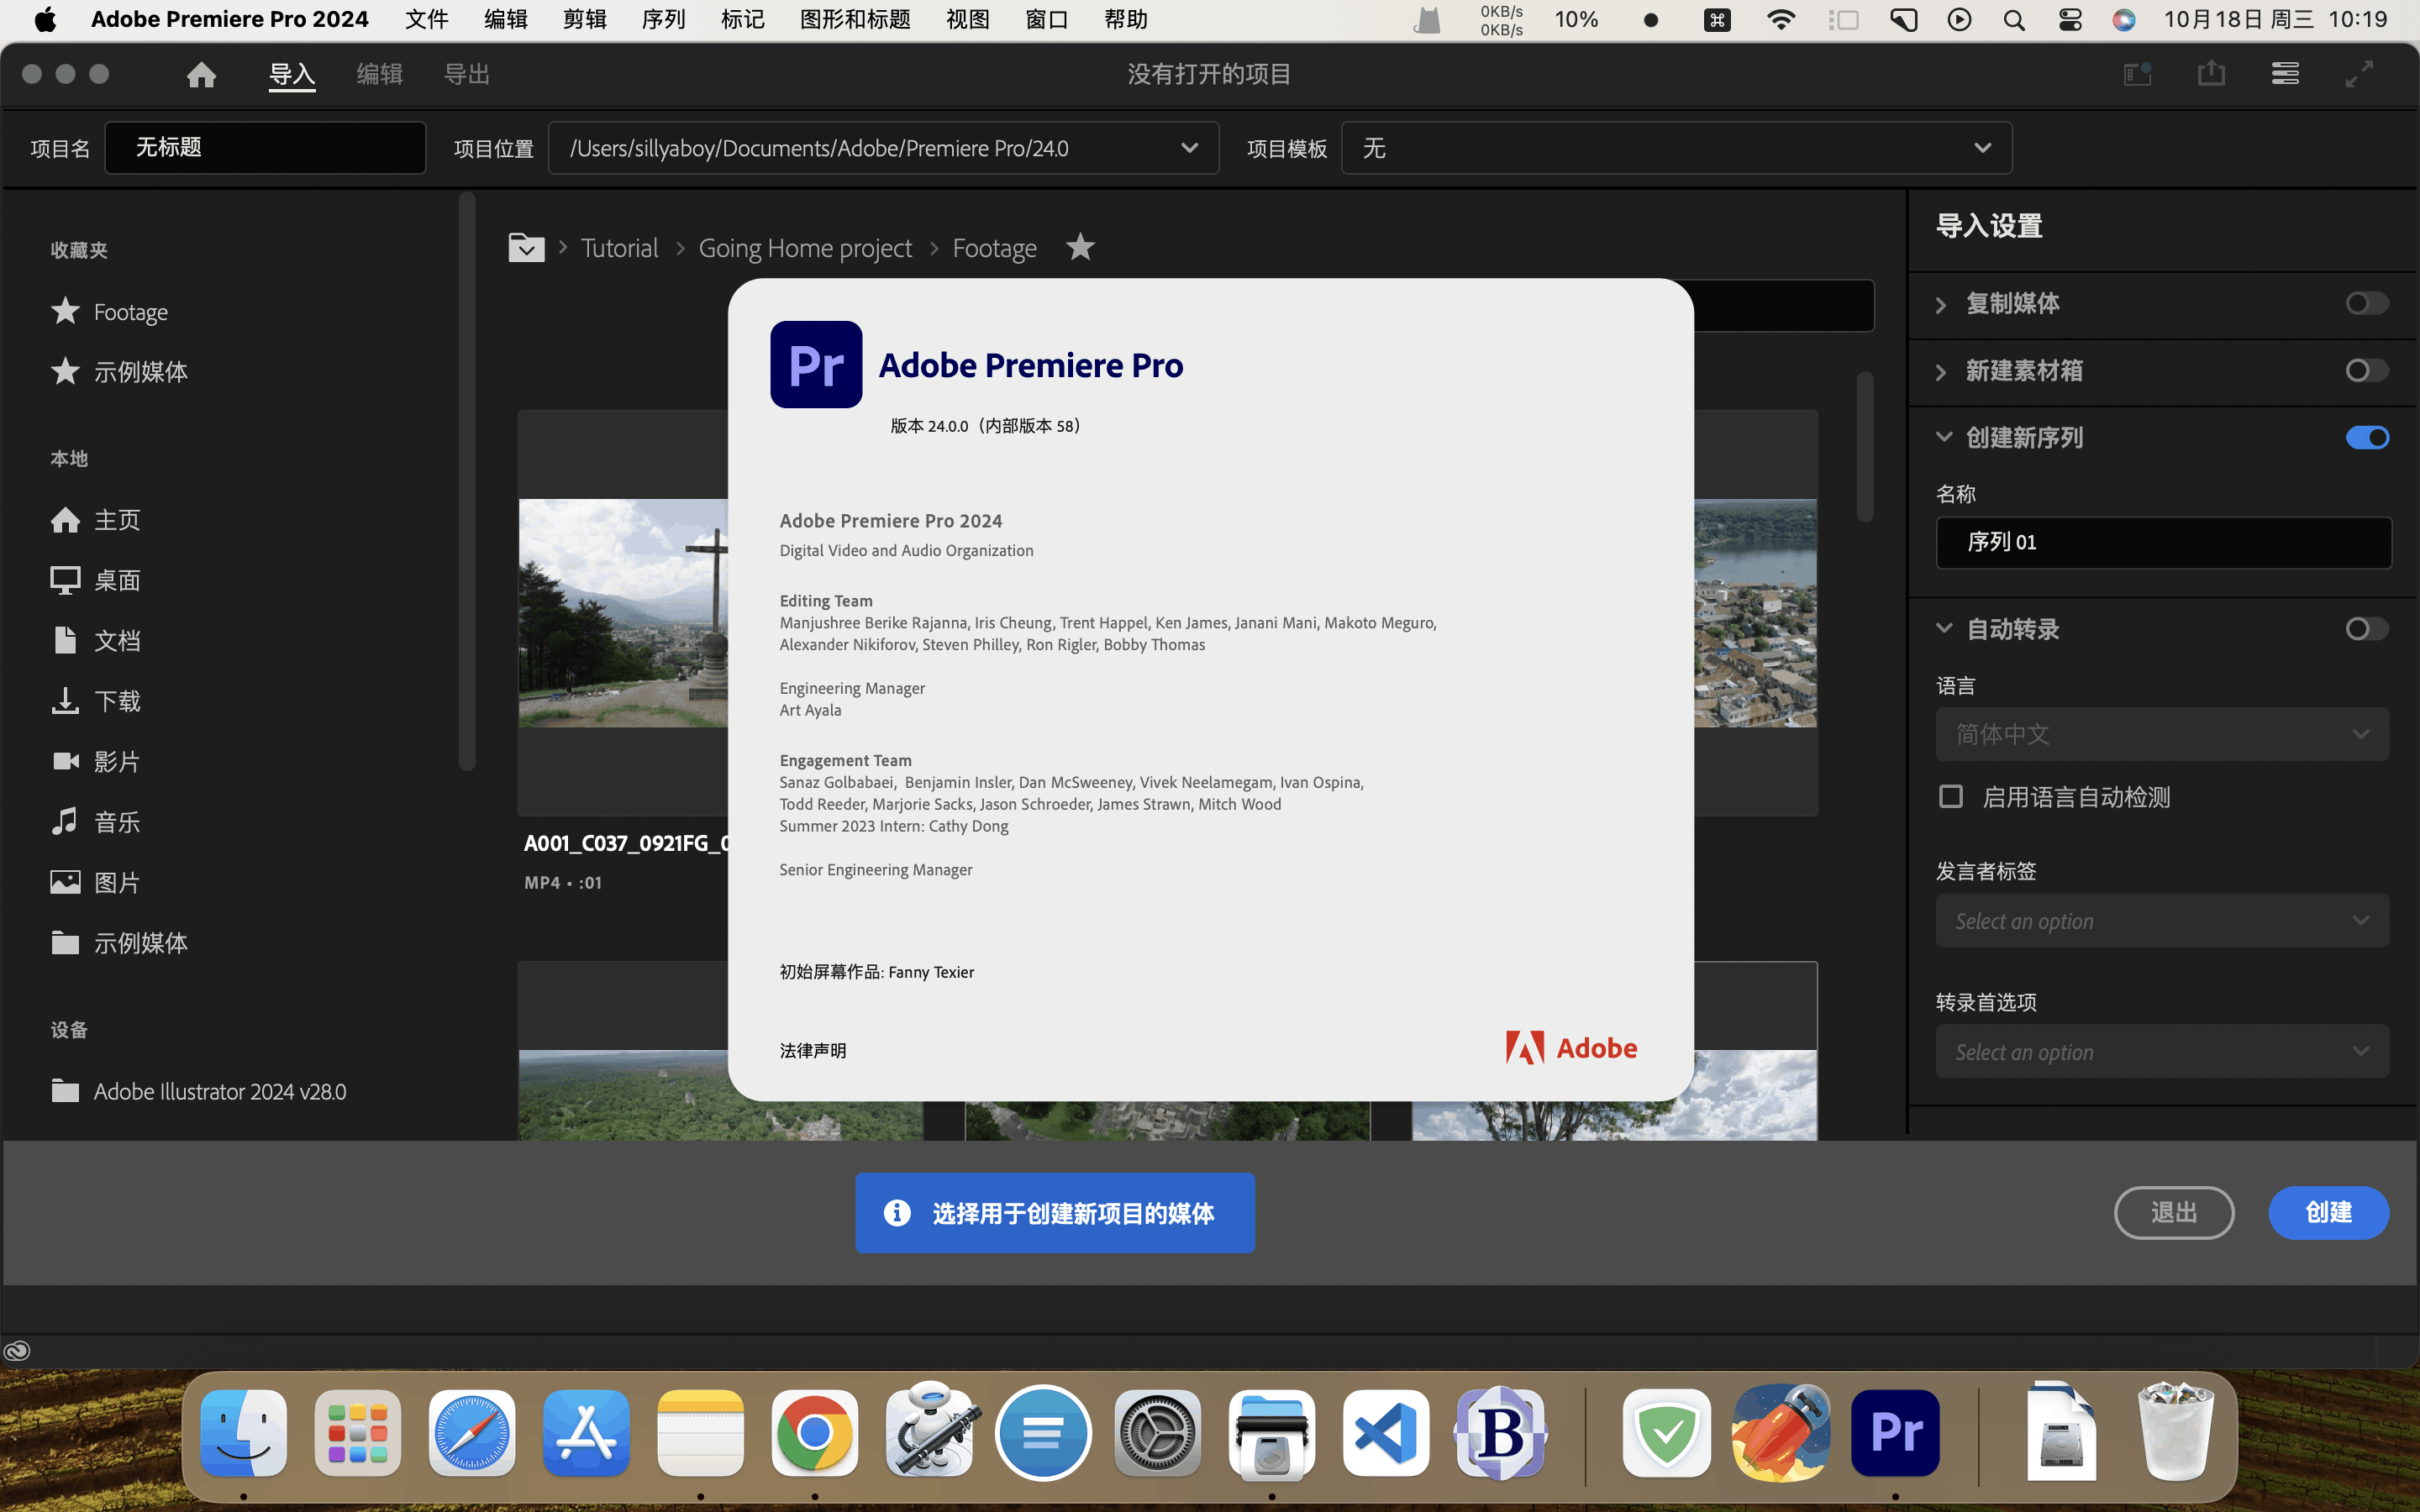The width and height of the screenshot is (2420, 1512).
Task: Check 启用语言自动检测 checkbox
Action: [1950, 796]
